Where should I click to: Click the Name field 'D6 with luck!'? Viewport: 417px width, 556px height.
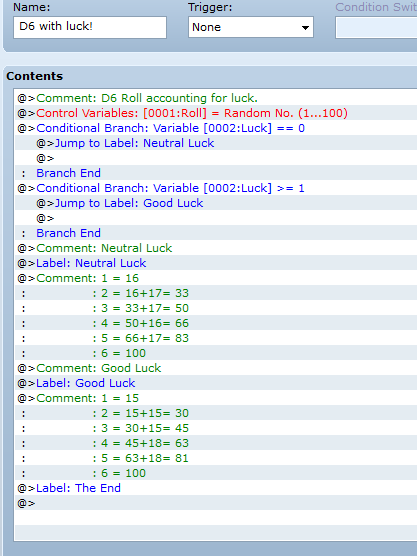tap(90, 27)
